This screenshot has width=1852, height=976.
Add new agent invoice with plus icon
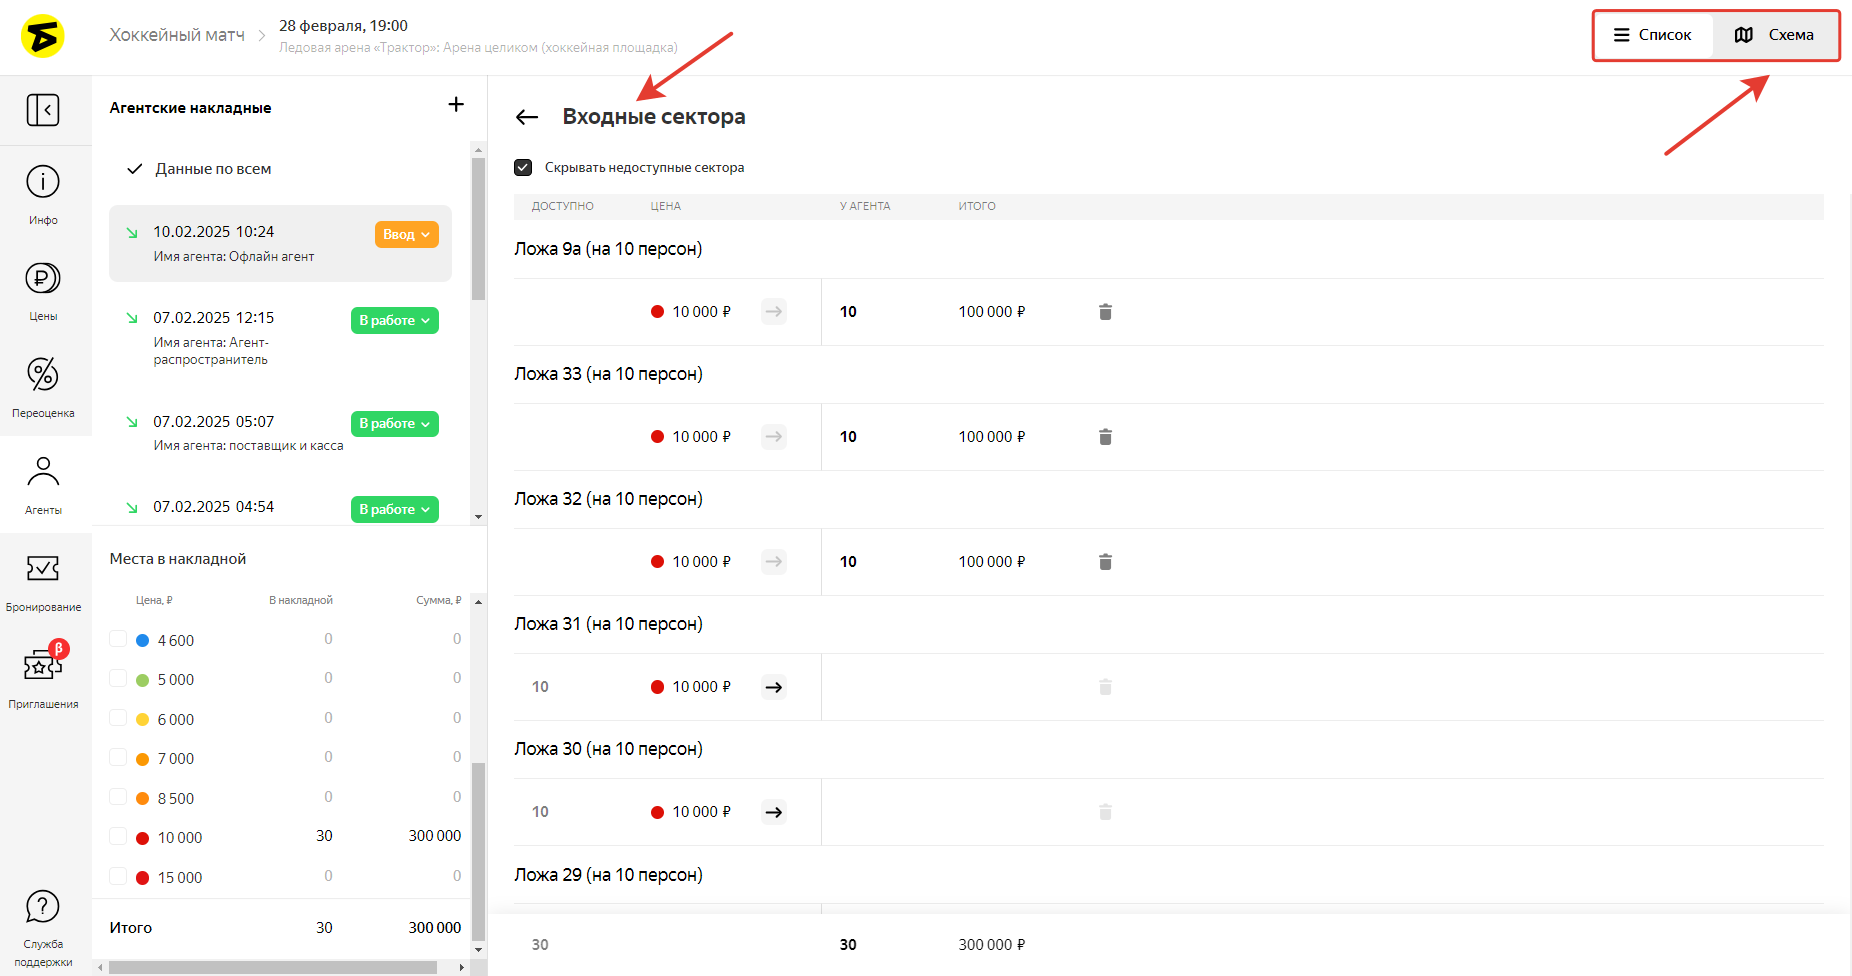[x=456, y=105]
